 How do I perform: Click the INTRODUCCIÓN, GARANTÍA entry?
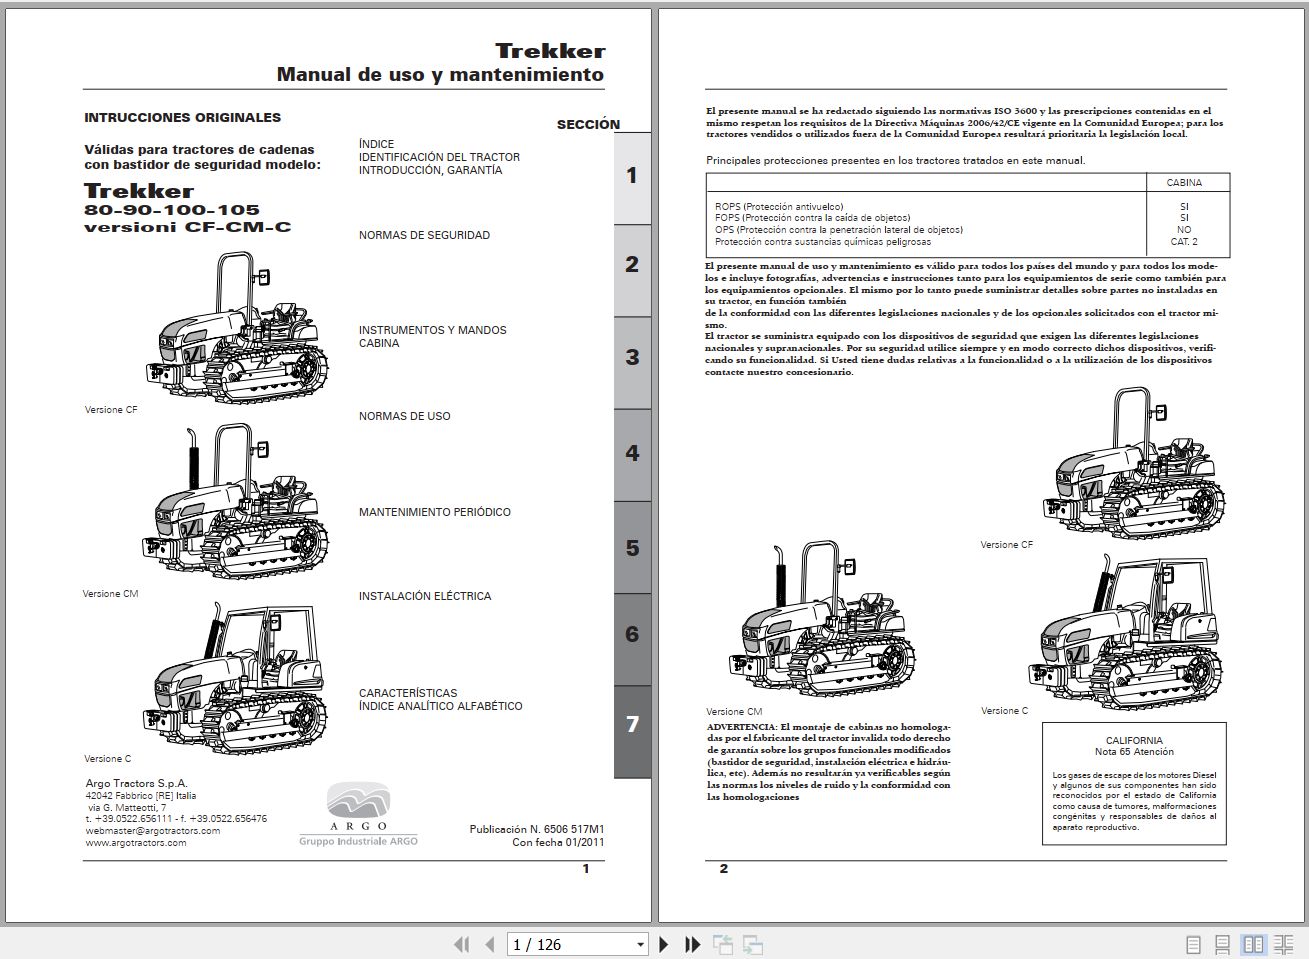[430, 171]
